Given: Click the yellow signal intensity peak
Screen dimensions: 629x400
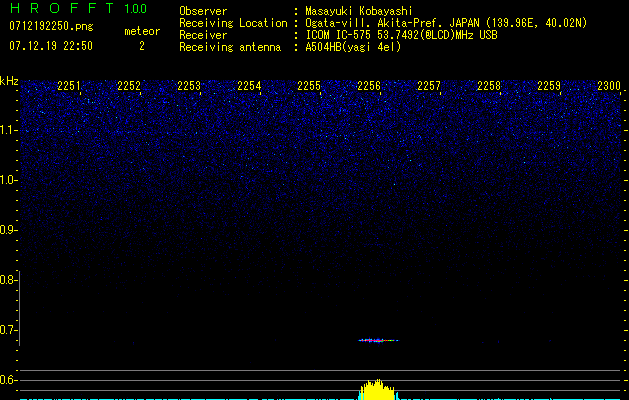Looking at the screenshot, I should (375, 390).
